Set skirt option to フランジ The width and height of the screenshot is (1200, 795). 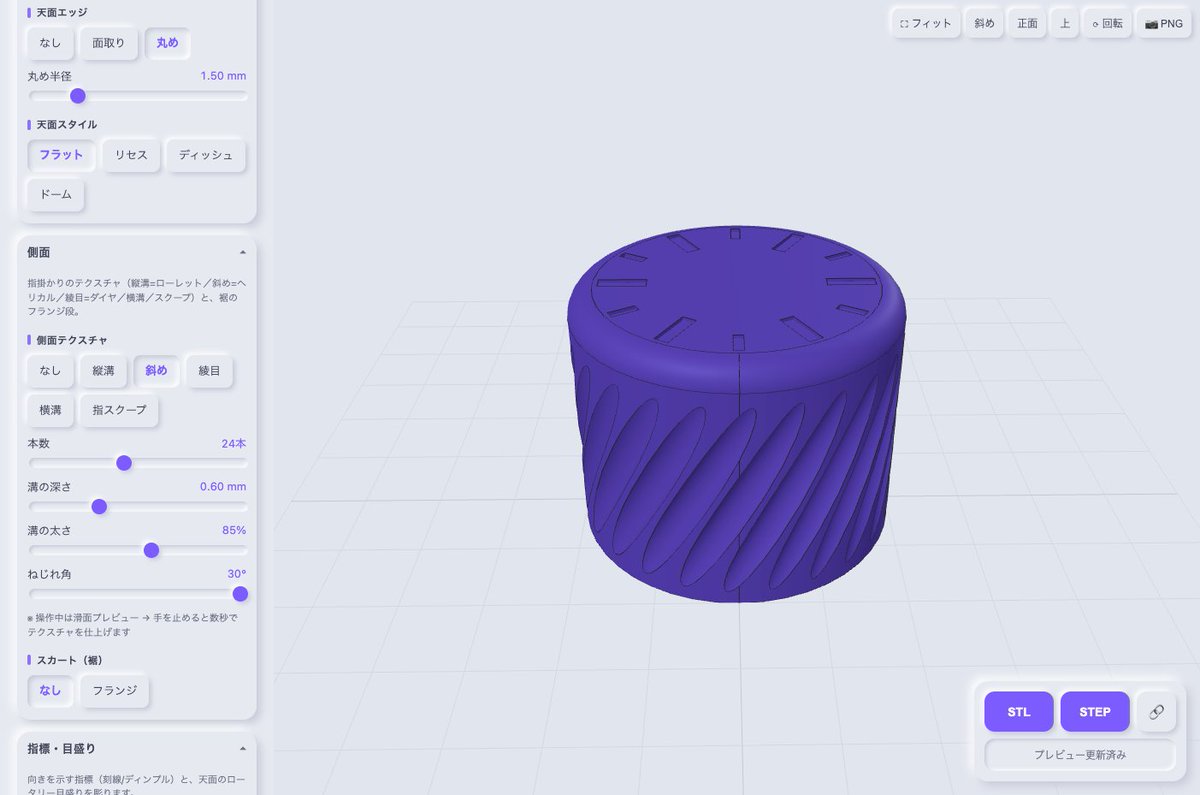(115, 691)
